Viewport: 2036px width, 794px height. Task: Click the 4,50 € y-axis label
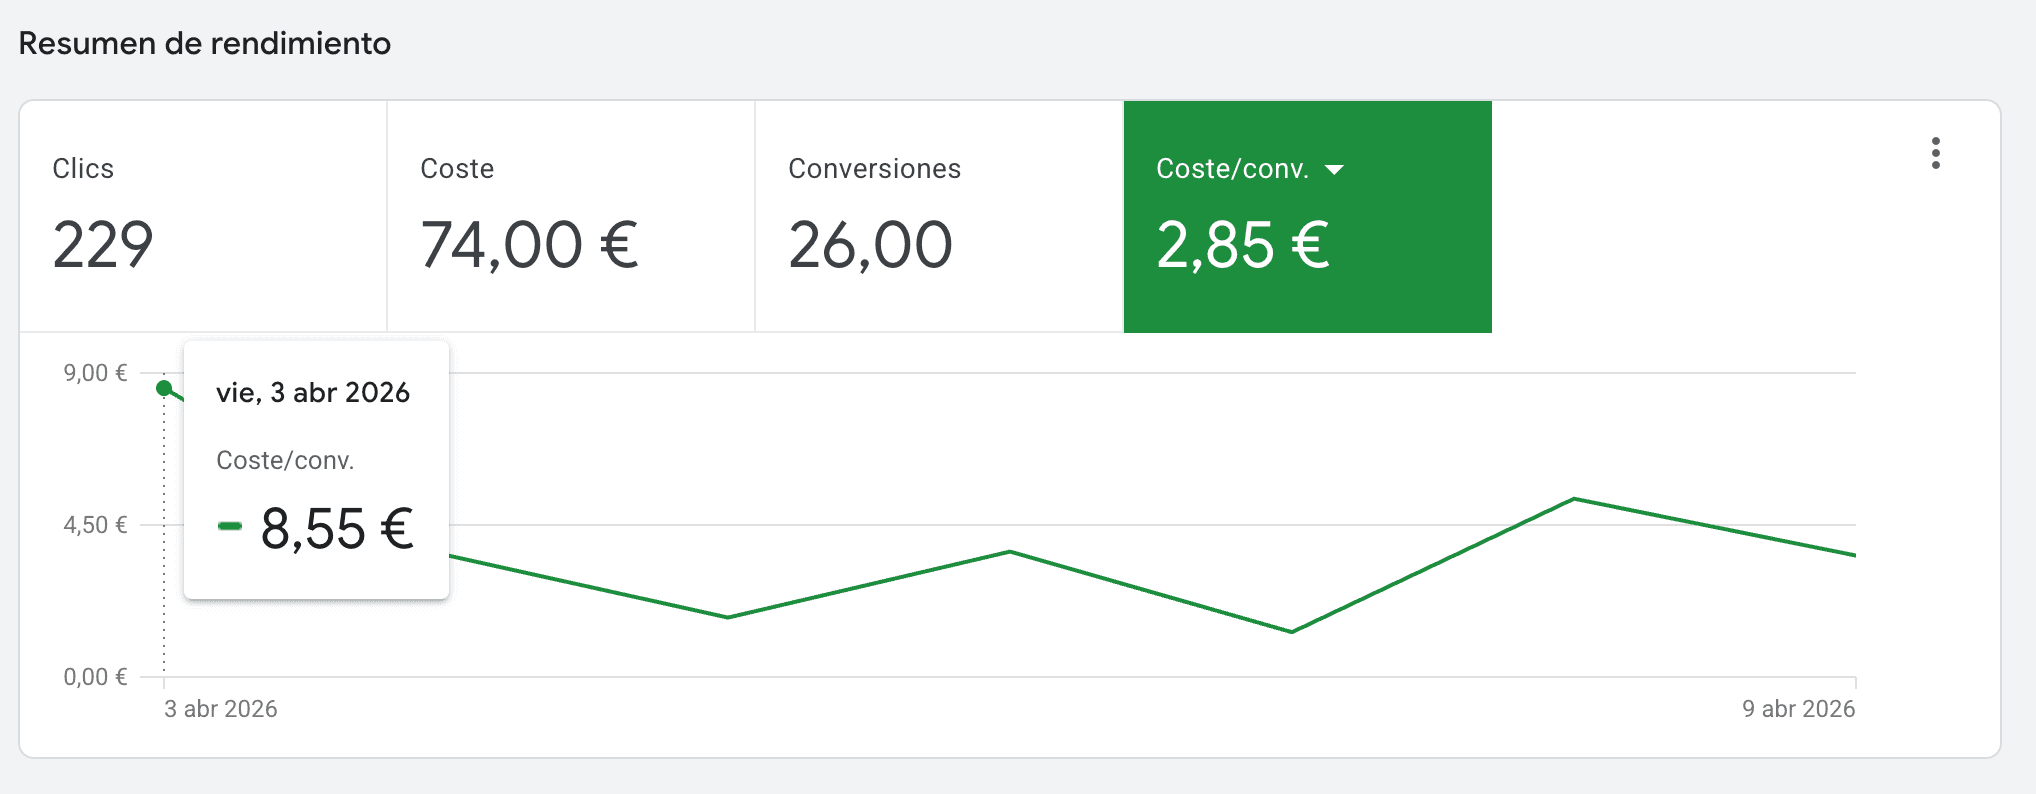point(95,525)
